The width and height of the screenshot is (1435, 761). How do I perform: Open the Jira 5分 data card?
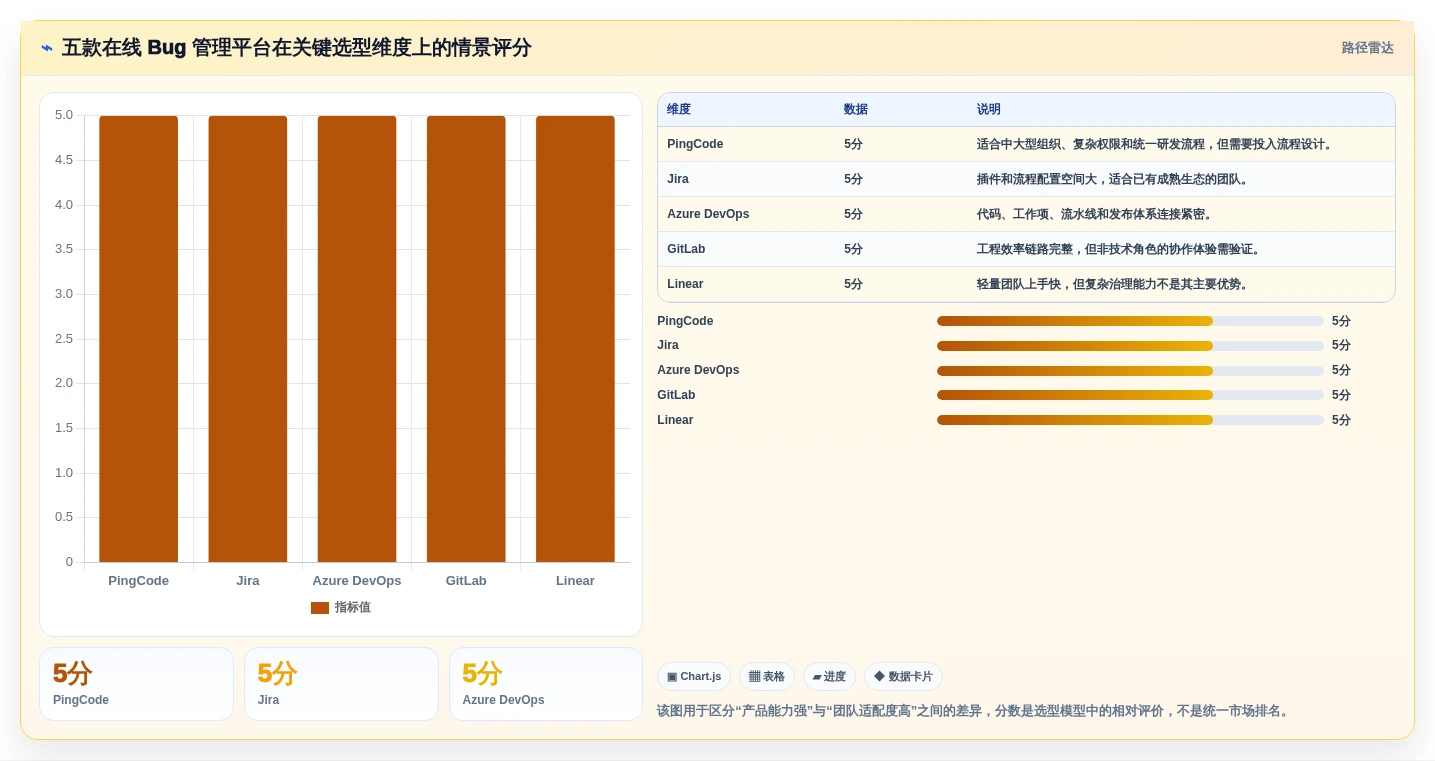pyautogui.click(x=341, y=684)
